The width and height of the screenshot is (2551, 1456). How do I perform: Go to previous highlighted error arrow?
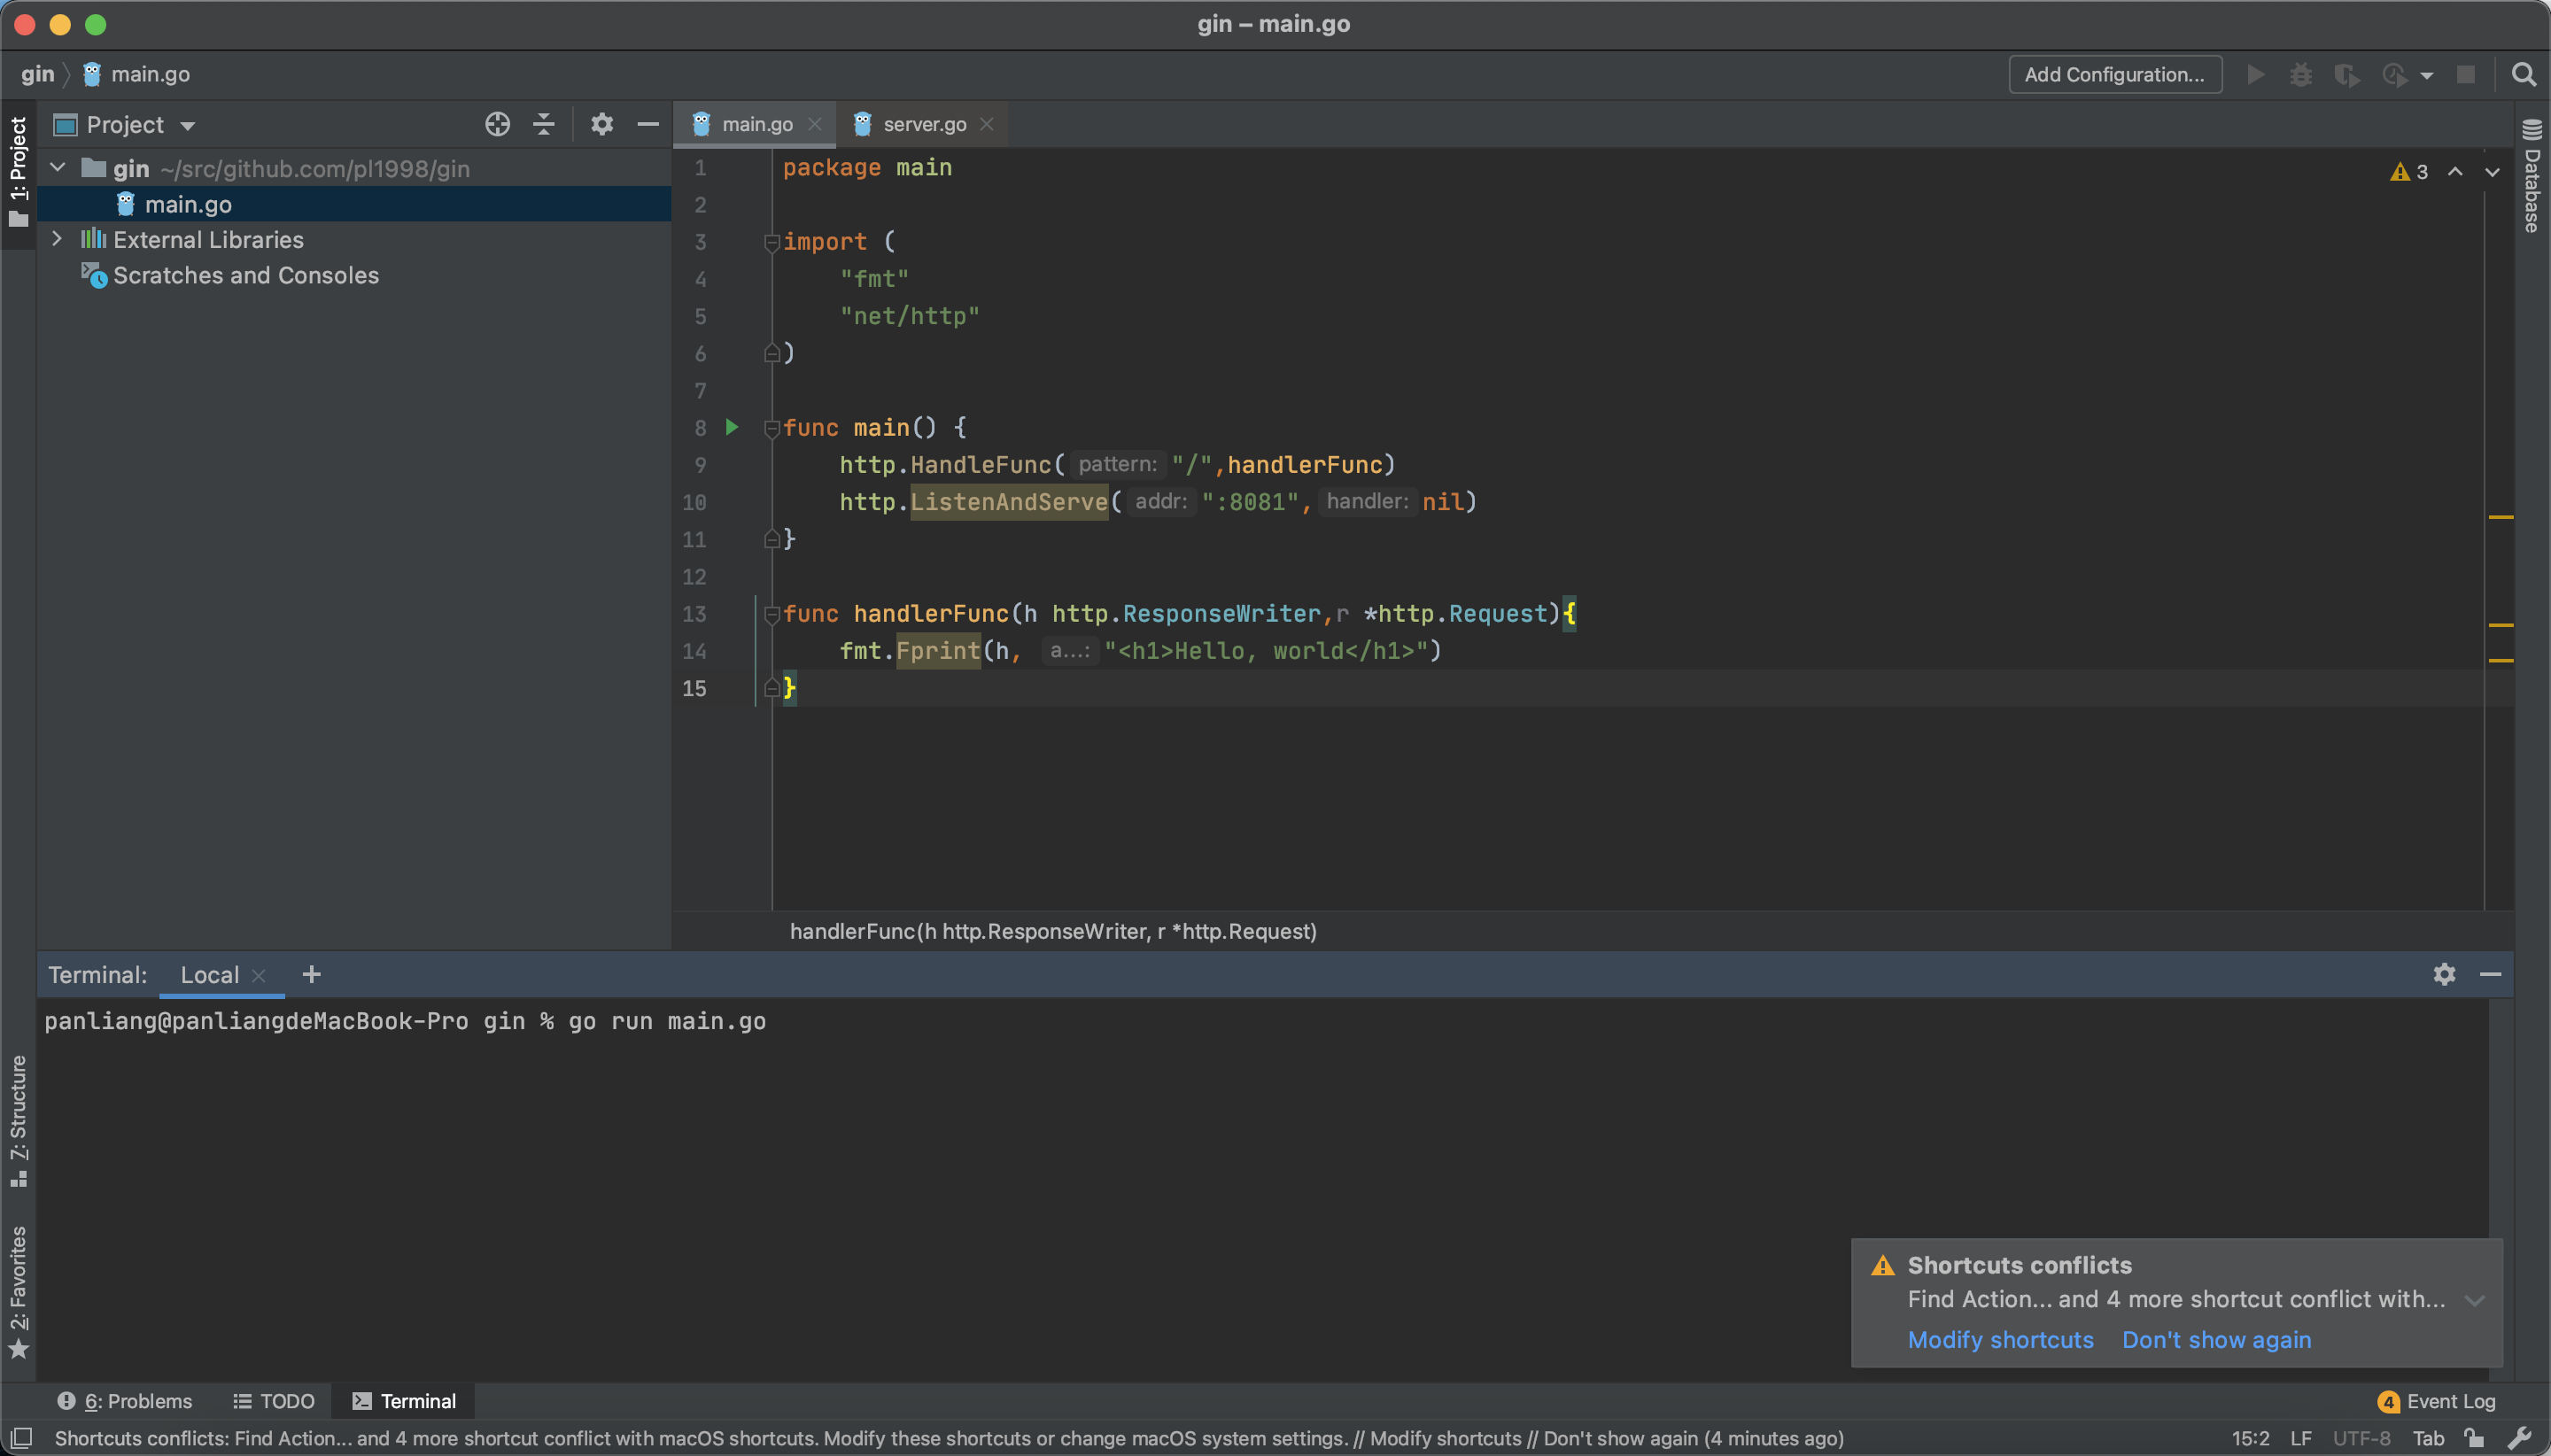coord(2455,172)
